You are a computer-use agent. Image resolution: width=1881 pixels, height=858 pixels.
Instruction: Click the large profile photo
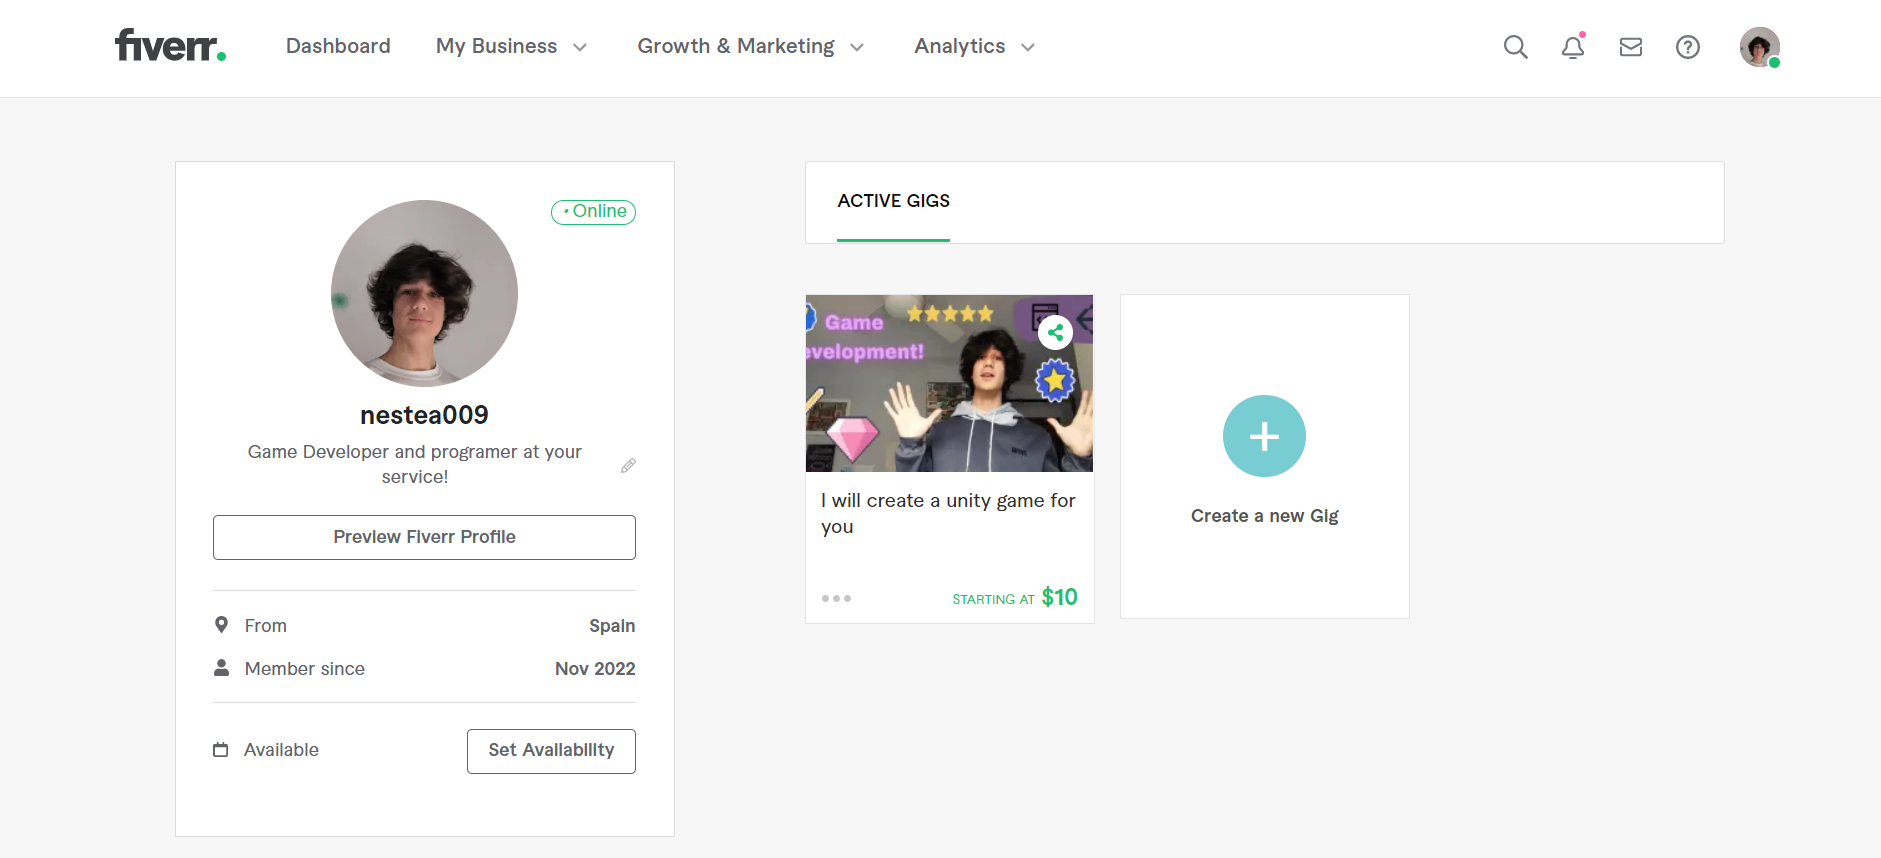coord(424,293)
